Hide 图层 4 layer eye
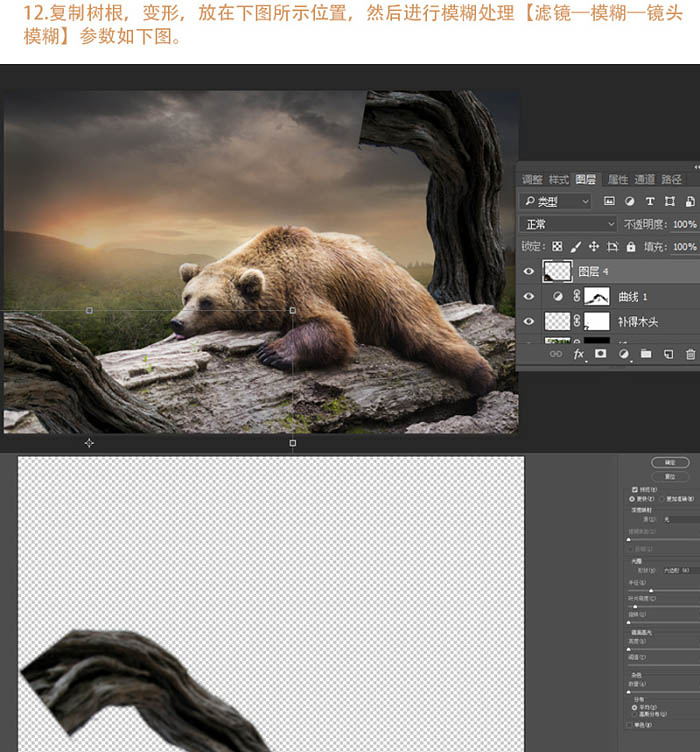 pyautogui.click(x=528, y=271)
